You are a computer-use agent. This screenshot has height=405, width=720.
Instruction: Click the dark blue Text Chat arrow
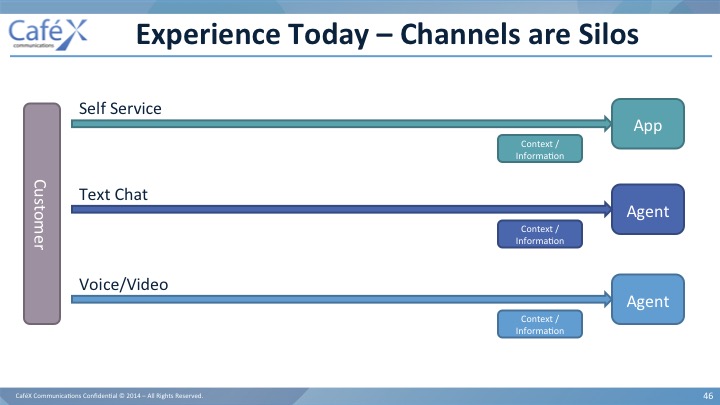click(x=341, y=209)
